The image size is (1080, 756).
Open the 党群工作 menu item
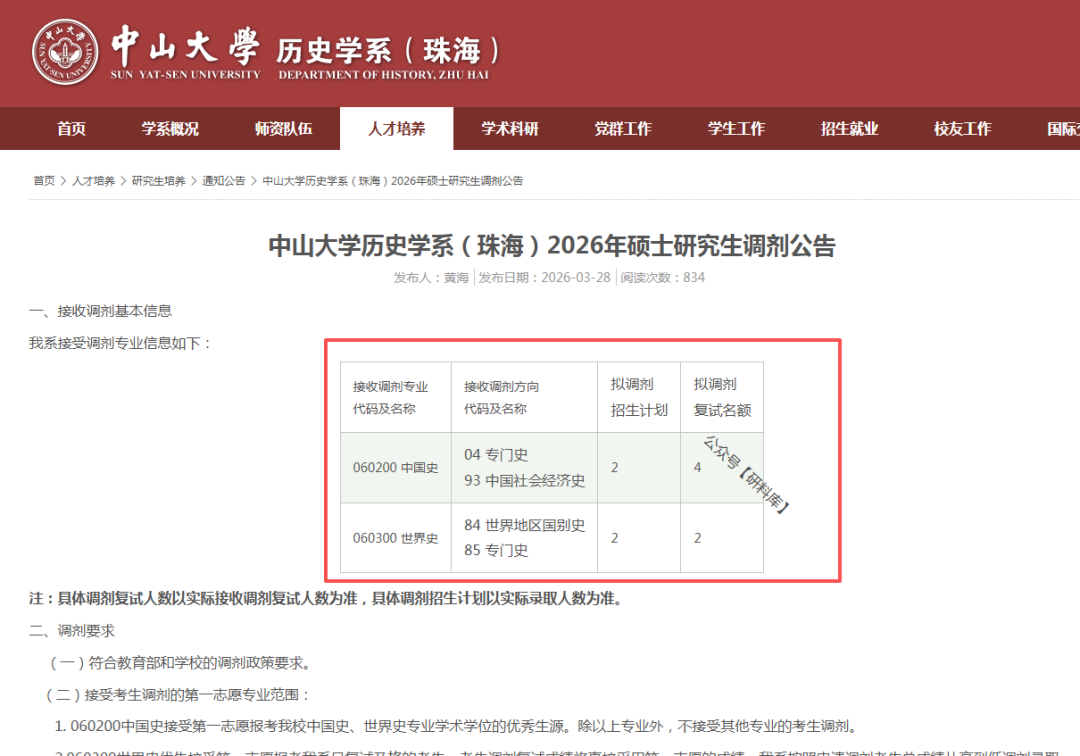(x=622, y=129)
